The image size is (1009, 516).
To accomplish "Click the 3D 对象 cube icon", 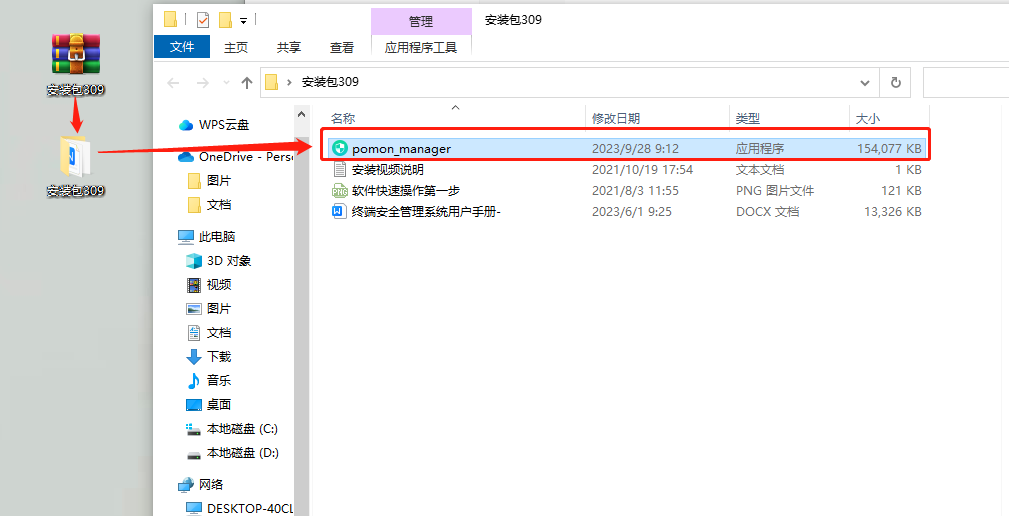I will 194,261.
